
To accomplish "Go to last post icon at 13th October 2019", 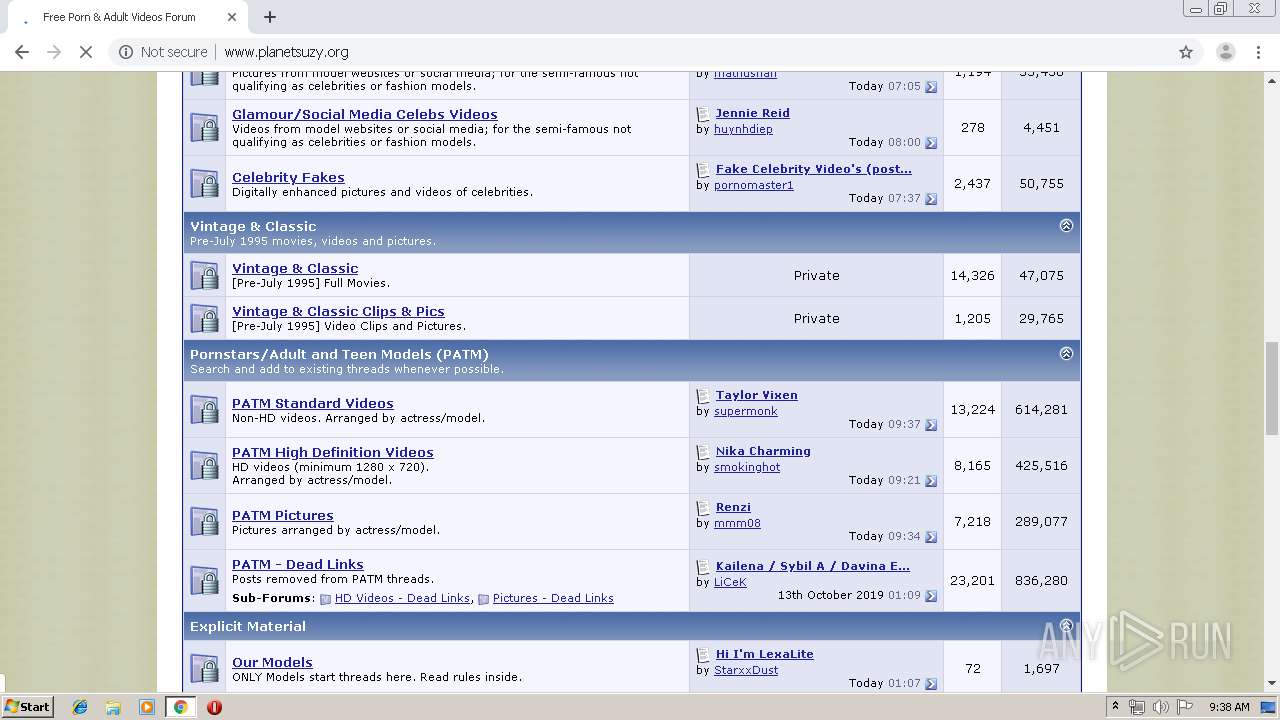I will [931, 596].
